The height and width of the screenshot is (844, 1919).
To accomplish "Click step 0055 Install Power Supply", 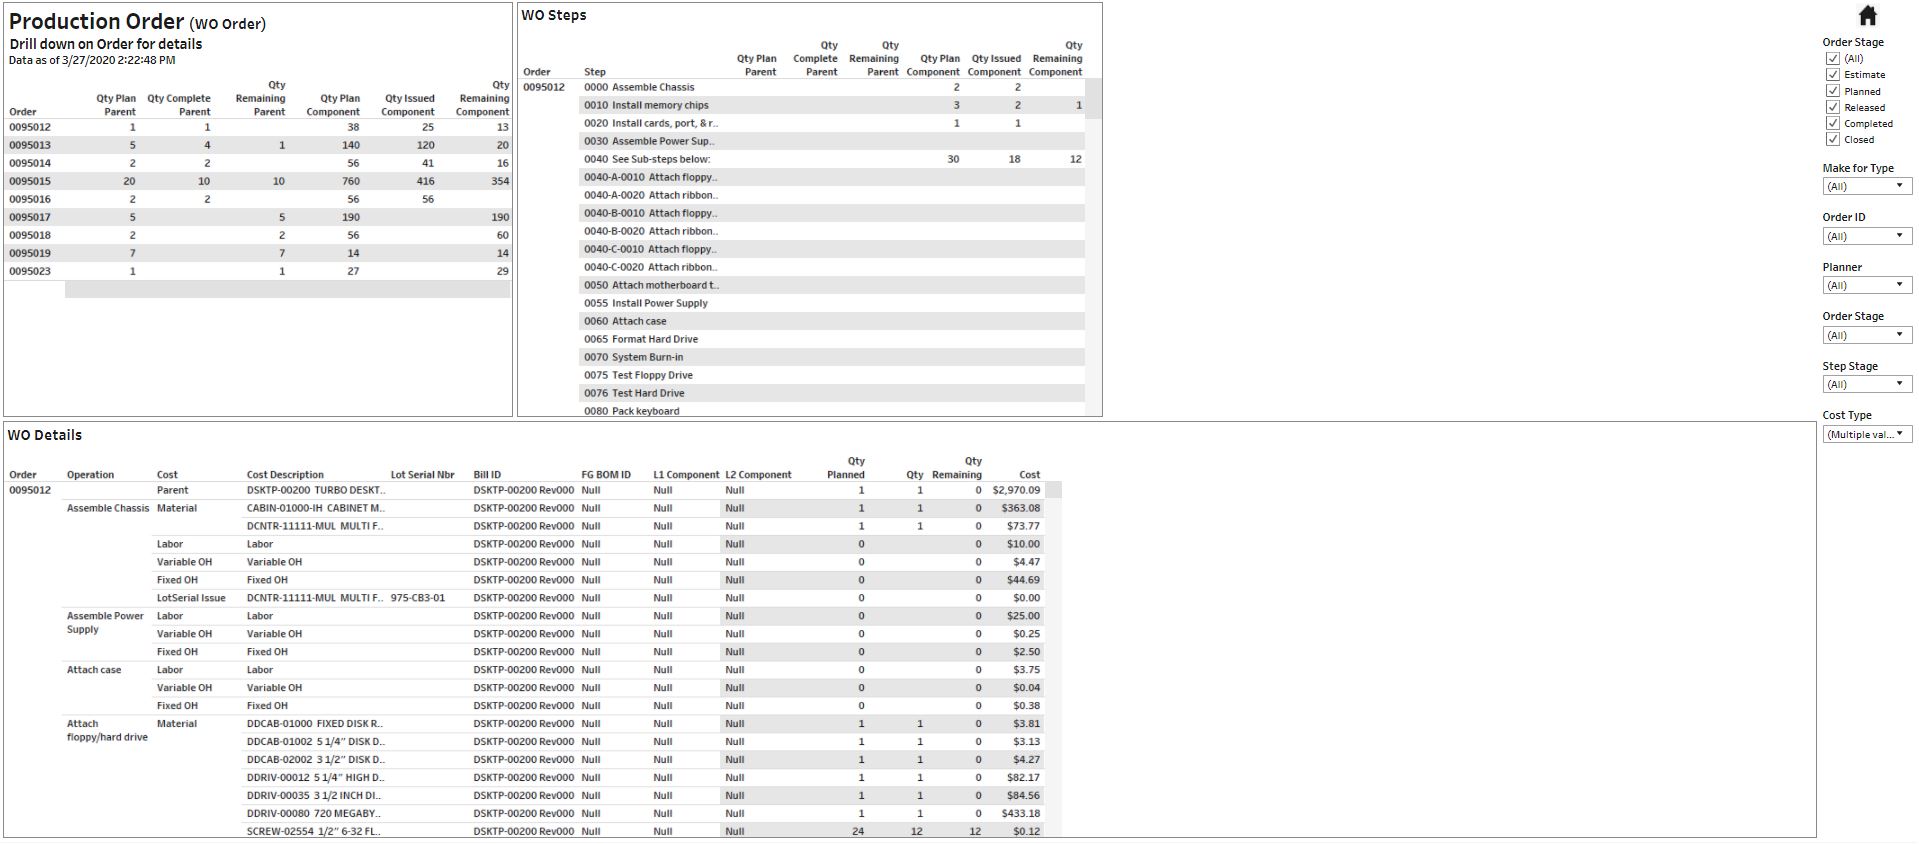I will [646, 303].
